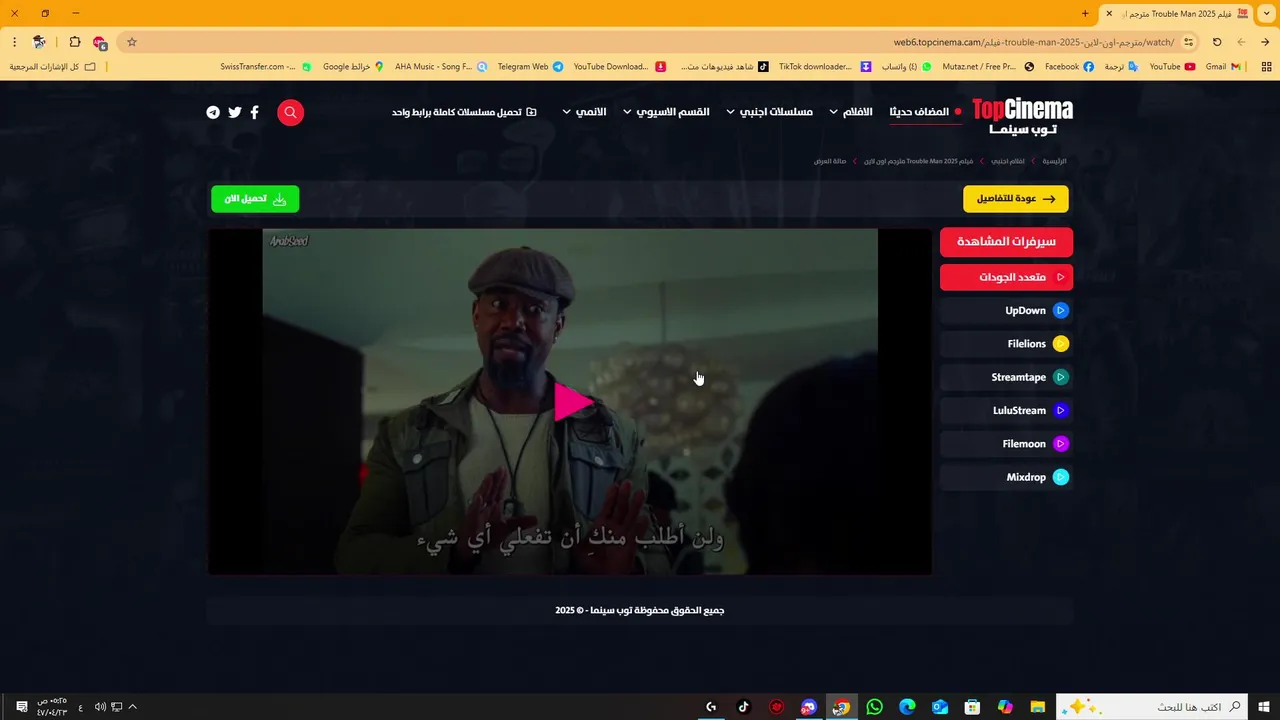Open YouTube Download bookmark
The image size is (1280, 720).
pyautogui.click(x=619, y=67)
